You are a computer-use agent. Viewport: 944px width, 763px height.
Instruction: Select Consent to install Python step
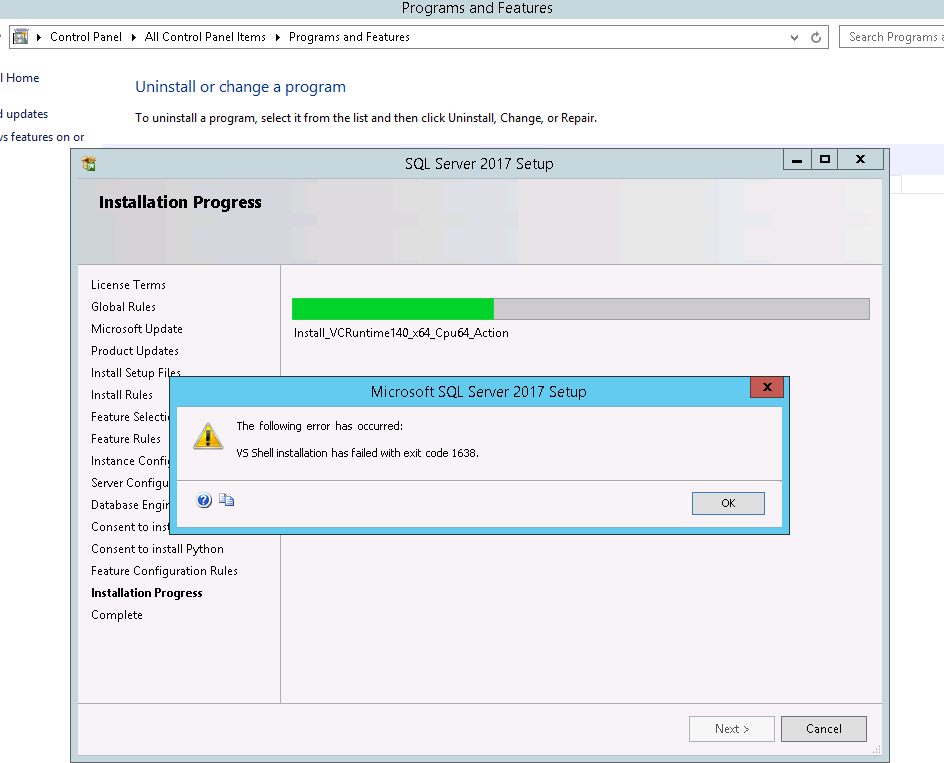coord(157,549)
